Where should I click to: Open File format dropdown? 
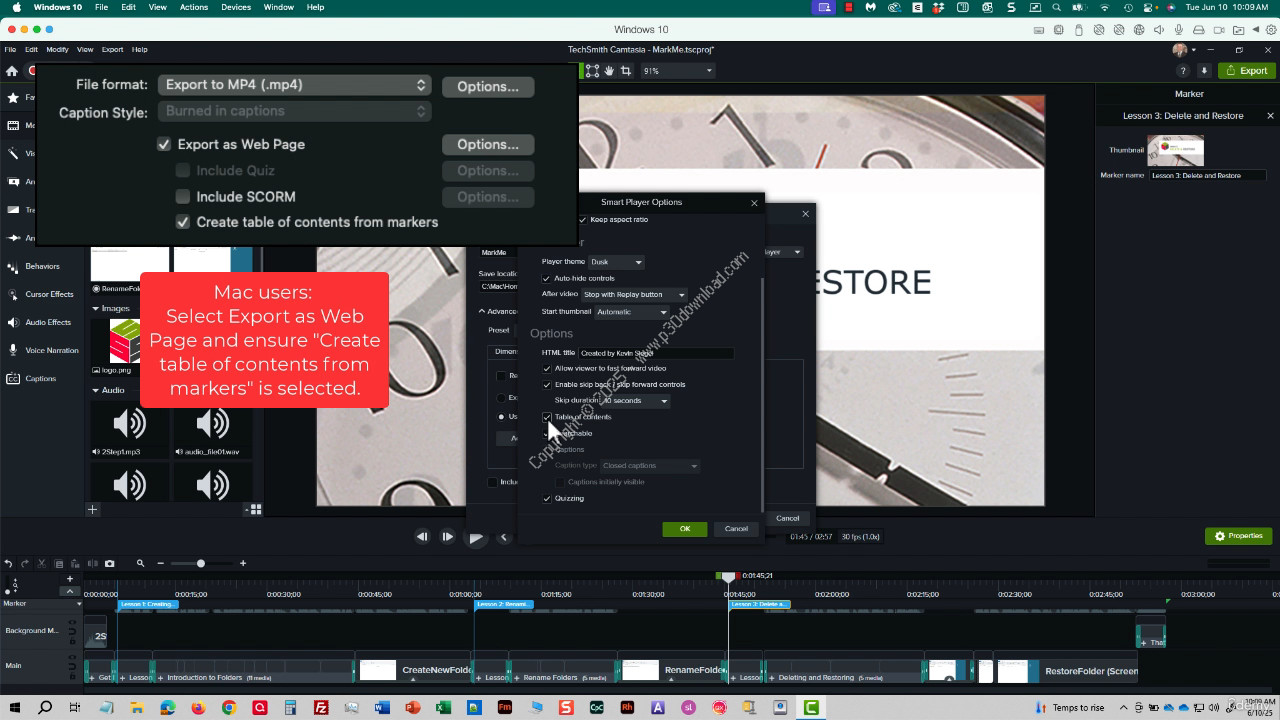294,85
